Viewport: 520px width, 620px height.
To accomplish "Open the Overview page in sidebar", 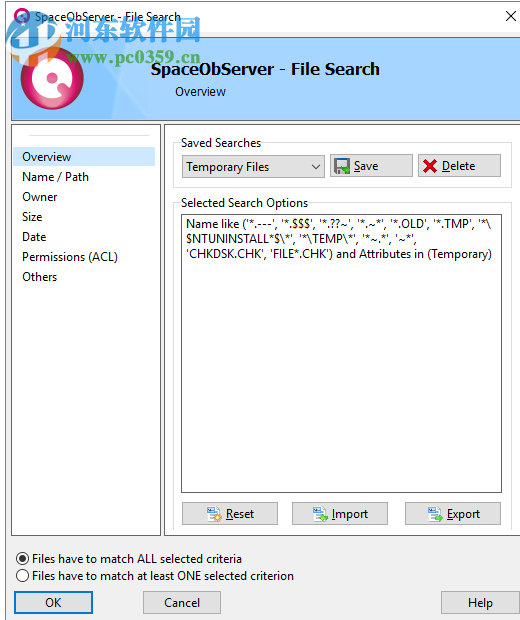I will 84,157.
